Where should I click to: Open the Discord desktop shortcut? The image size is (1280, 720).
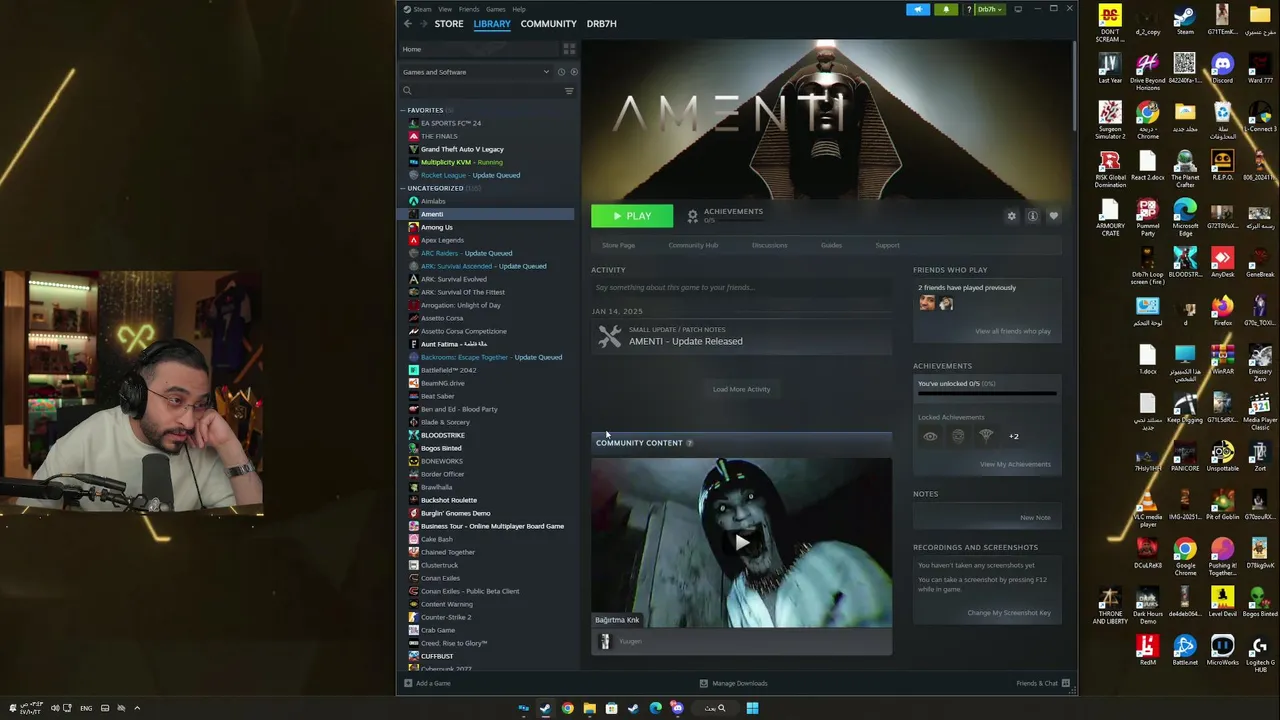(1222, 69)
